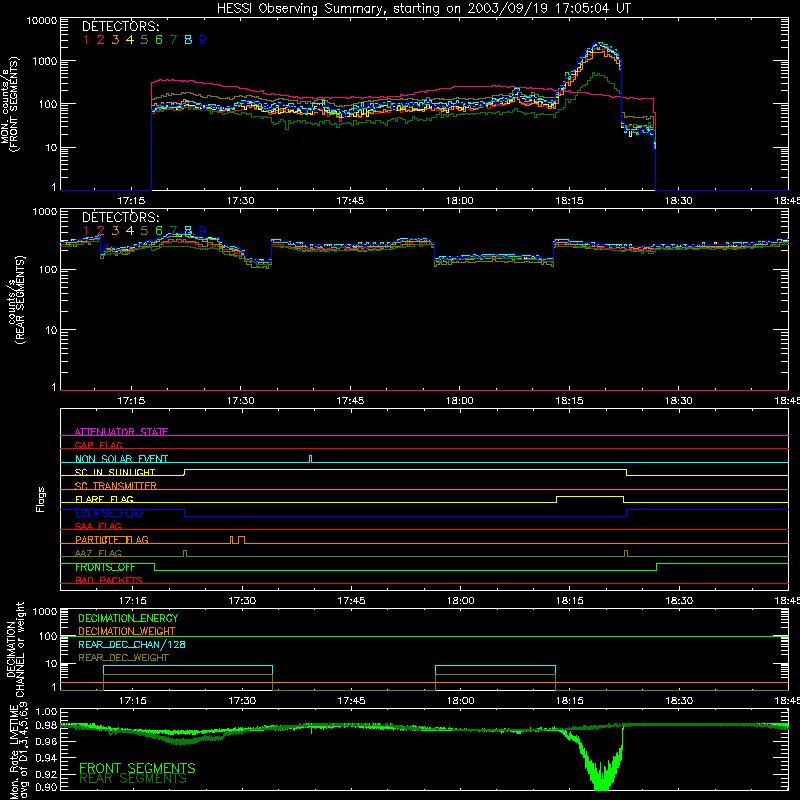Image resolution: width=800 pixels, height=800 pixels.
Task: Click the first PARTICLE_FLAG pulse before 17:30
Action: [x=232, y=540]
